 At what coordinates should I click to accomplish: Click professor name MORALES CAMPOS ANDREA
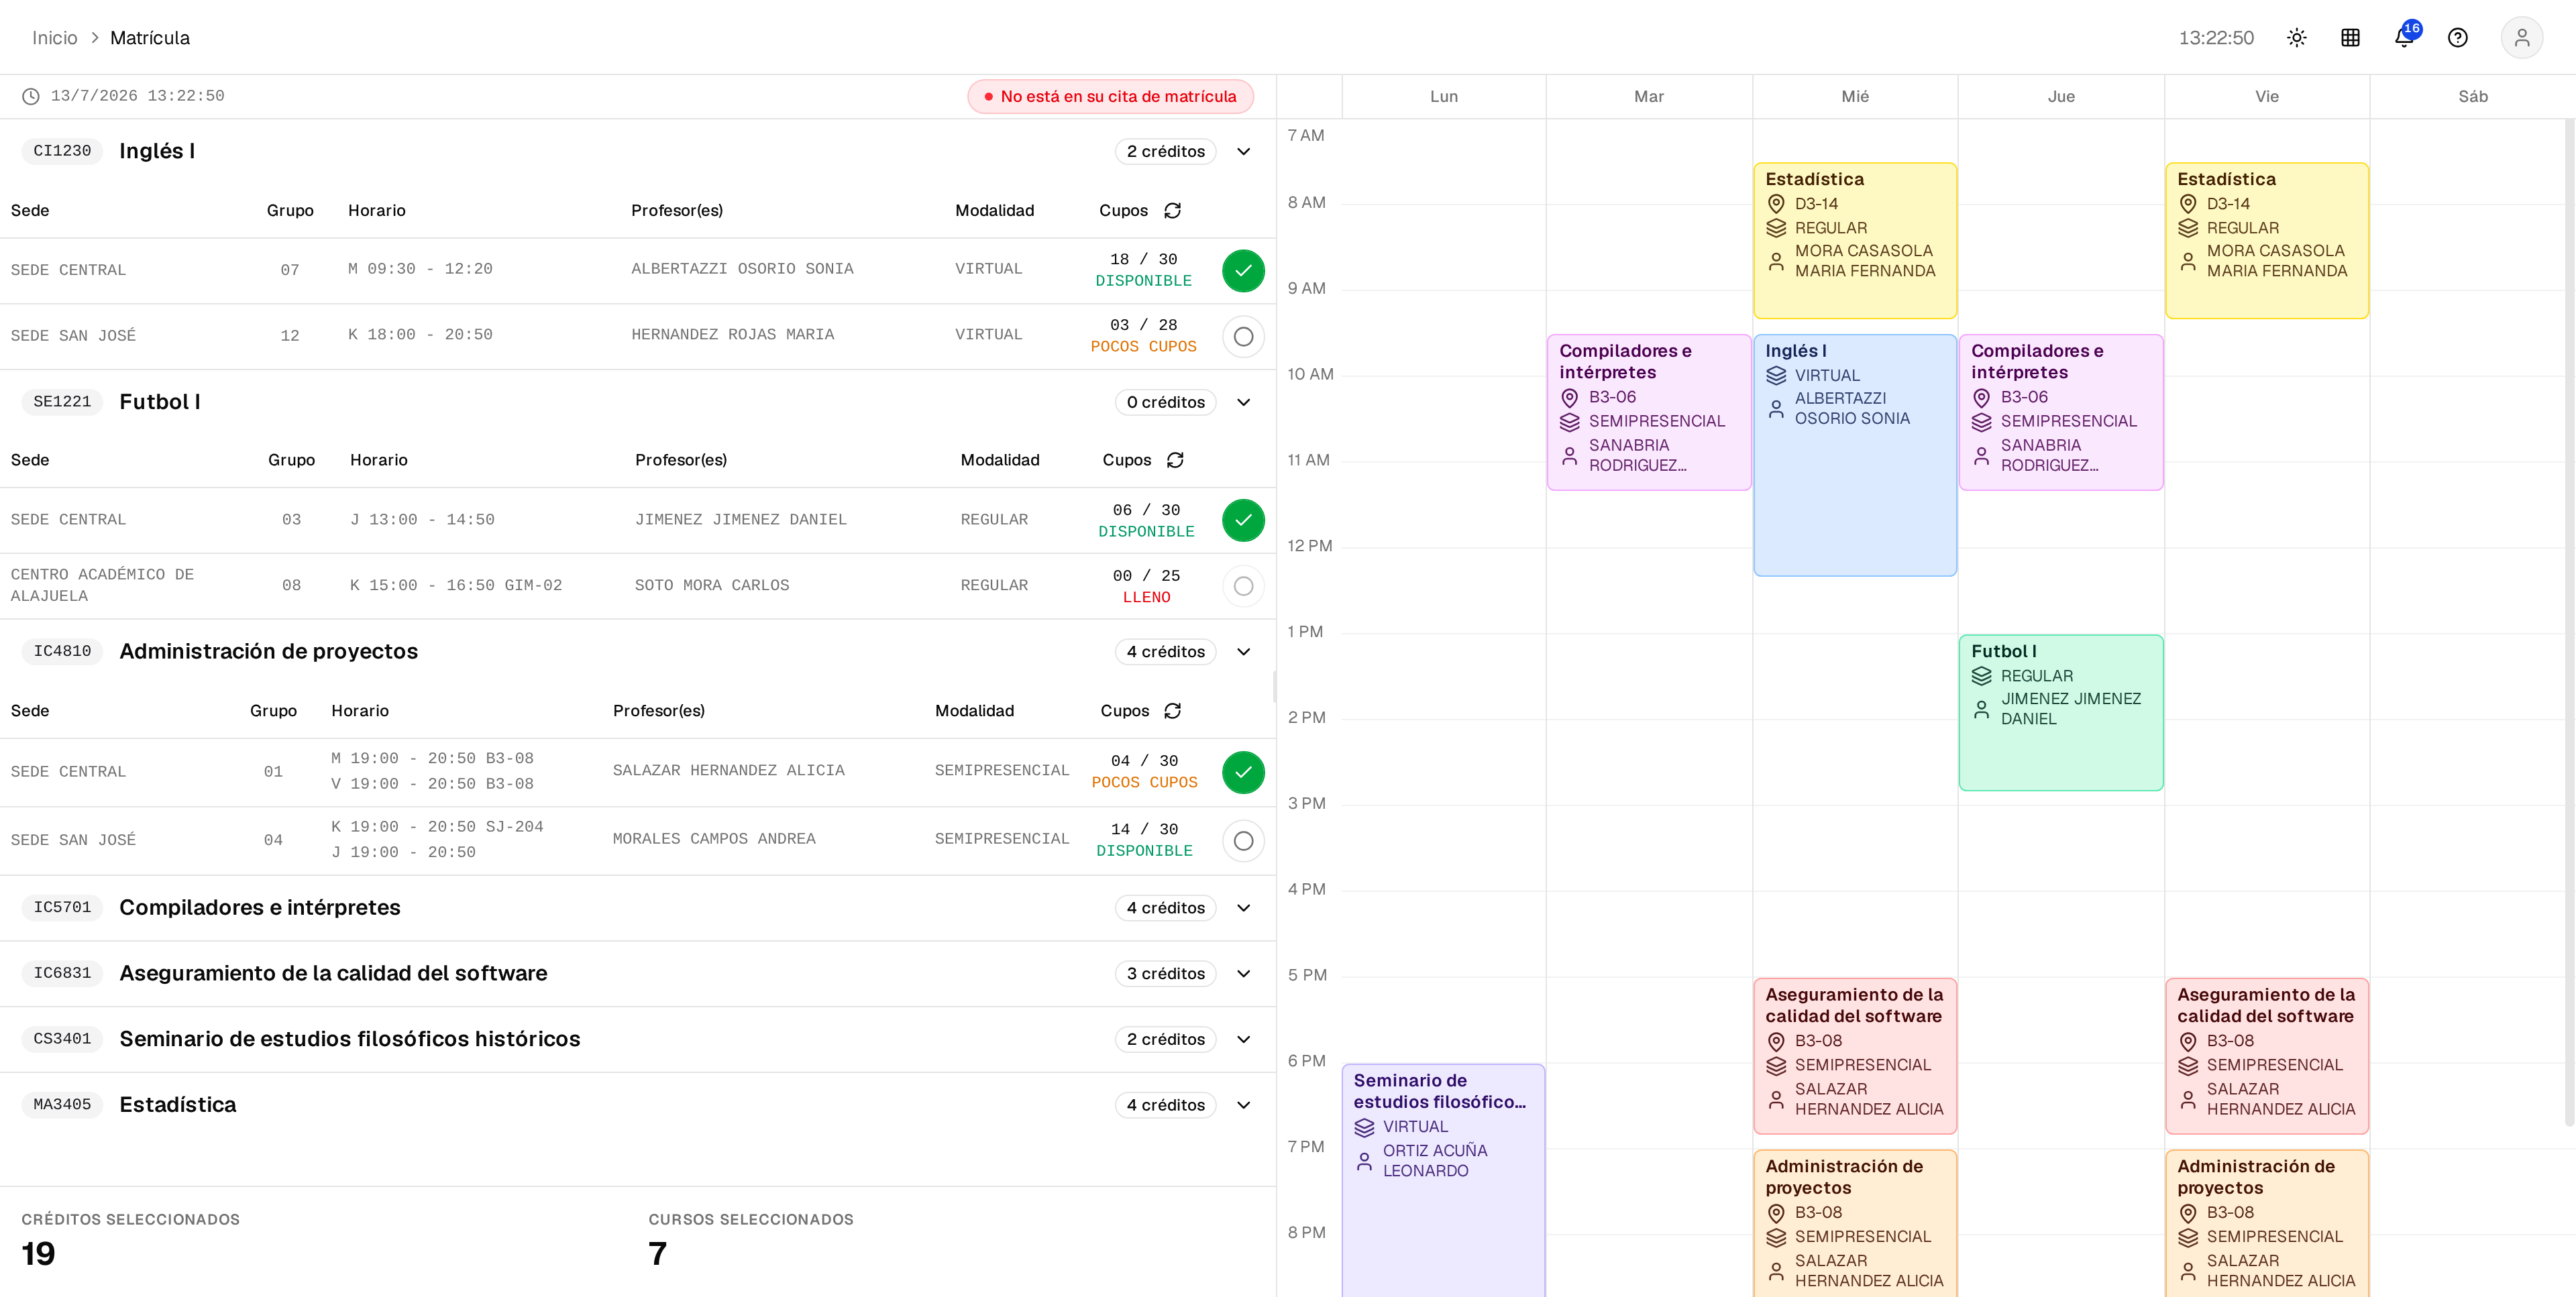pos(714,840)
